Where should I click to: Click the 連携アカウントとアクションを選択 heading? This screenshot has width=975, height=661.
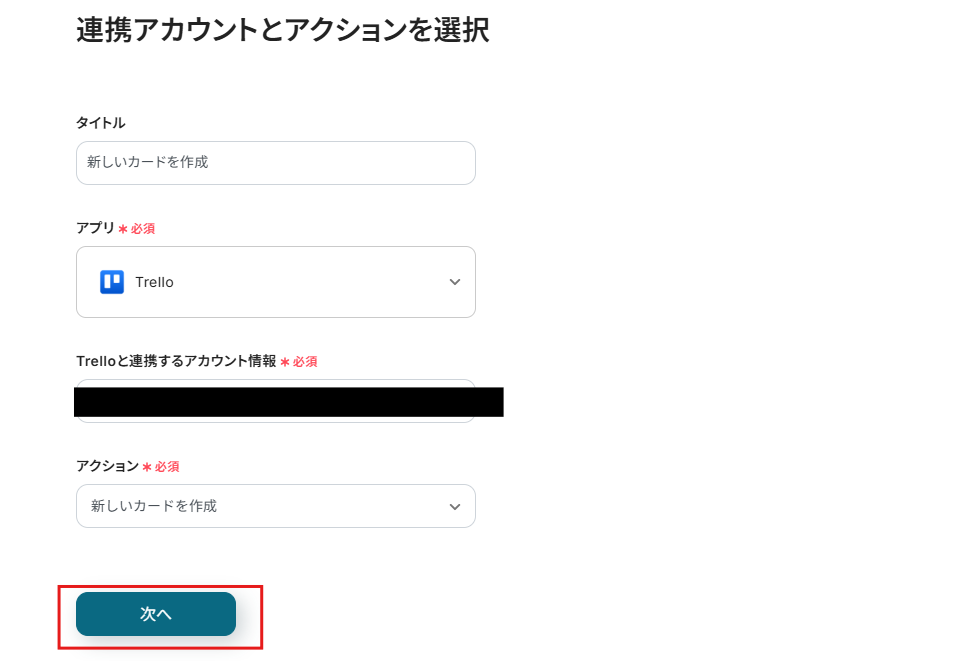pyautogui.click(x=282, y=30)
